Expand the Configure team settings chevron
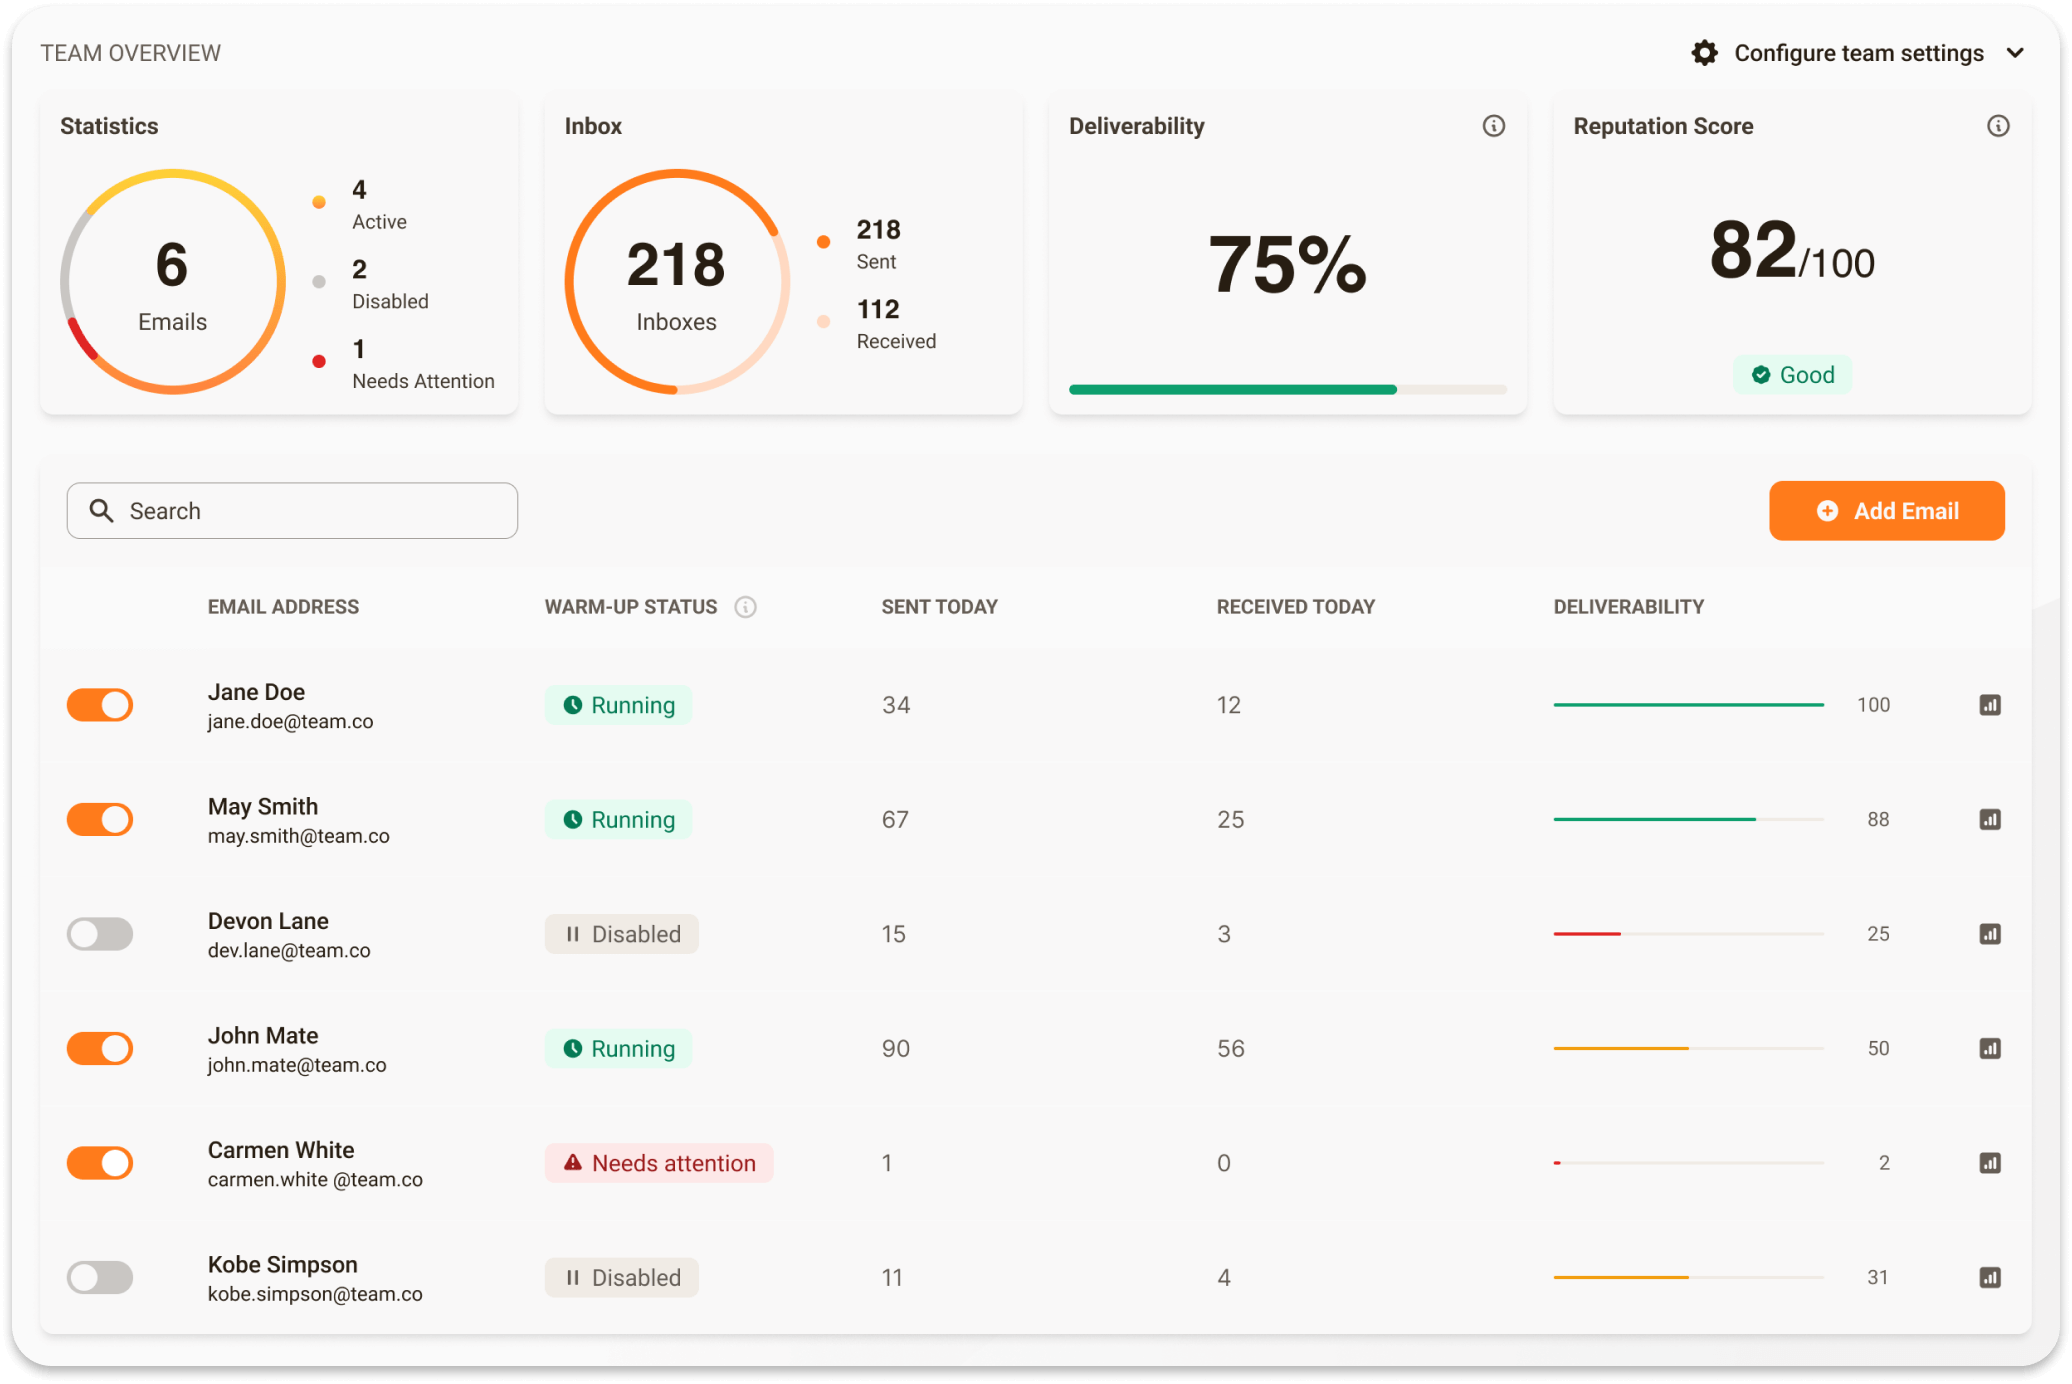This screenshot has width=2072, height=1384. (x=2015, y=53)
